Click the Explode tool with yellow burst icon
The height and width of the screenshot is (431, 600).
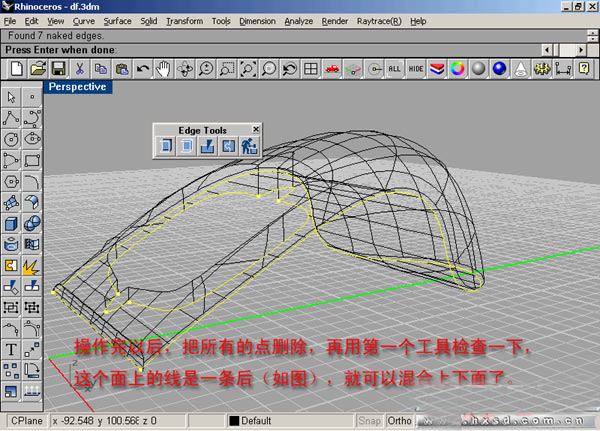(31, 267)
